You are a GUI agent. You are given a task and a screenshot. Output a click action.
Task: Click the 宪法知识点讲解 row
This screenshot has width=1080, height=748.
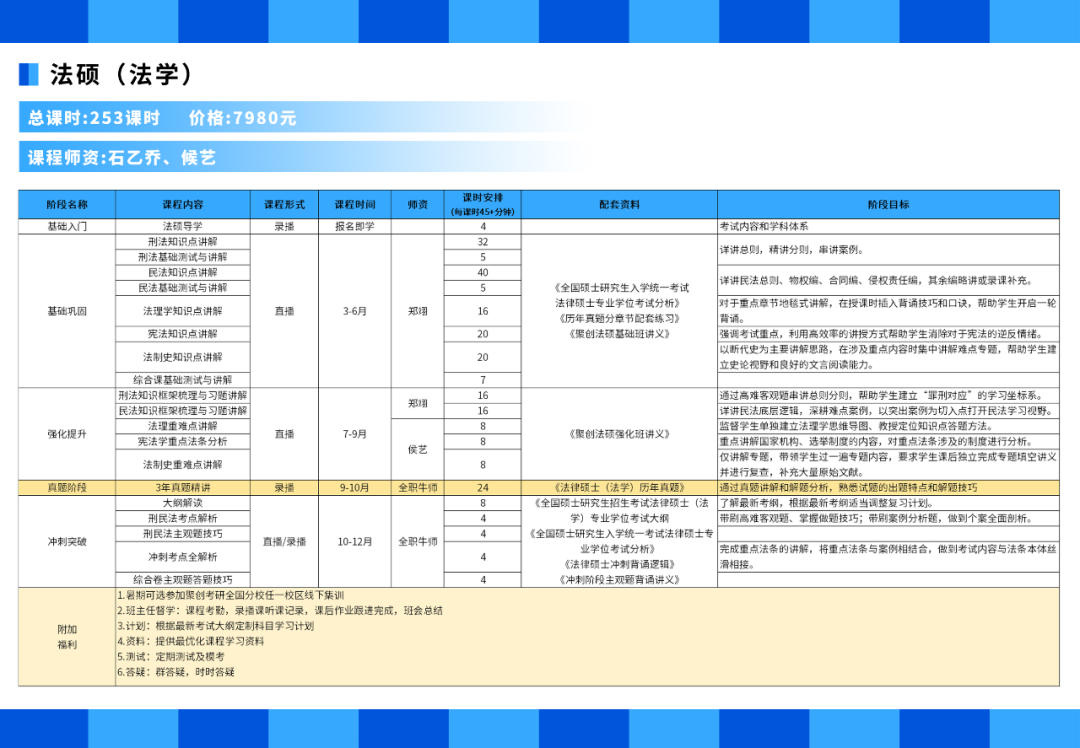click(x=183, y=334)
